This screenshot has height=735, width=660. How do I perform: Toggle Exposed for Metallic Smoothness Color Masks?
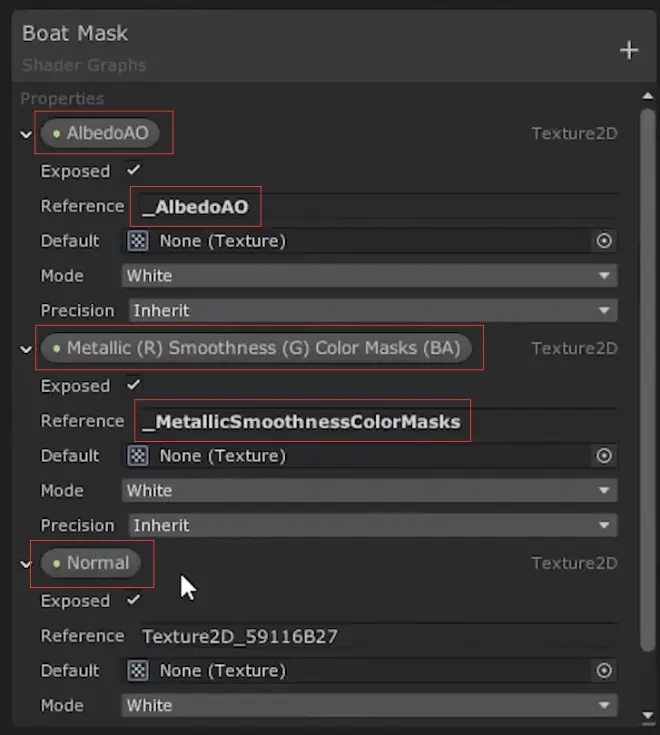[x=134, y=384]
